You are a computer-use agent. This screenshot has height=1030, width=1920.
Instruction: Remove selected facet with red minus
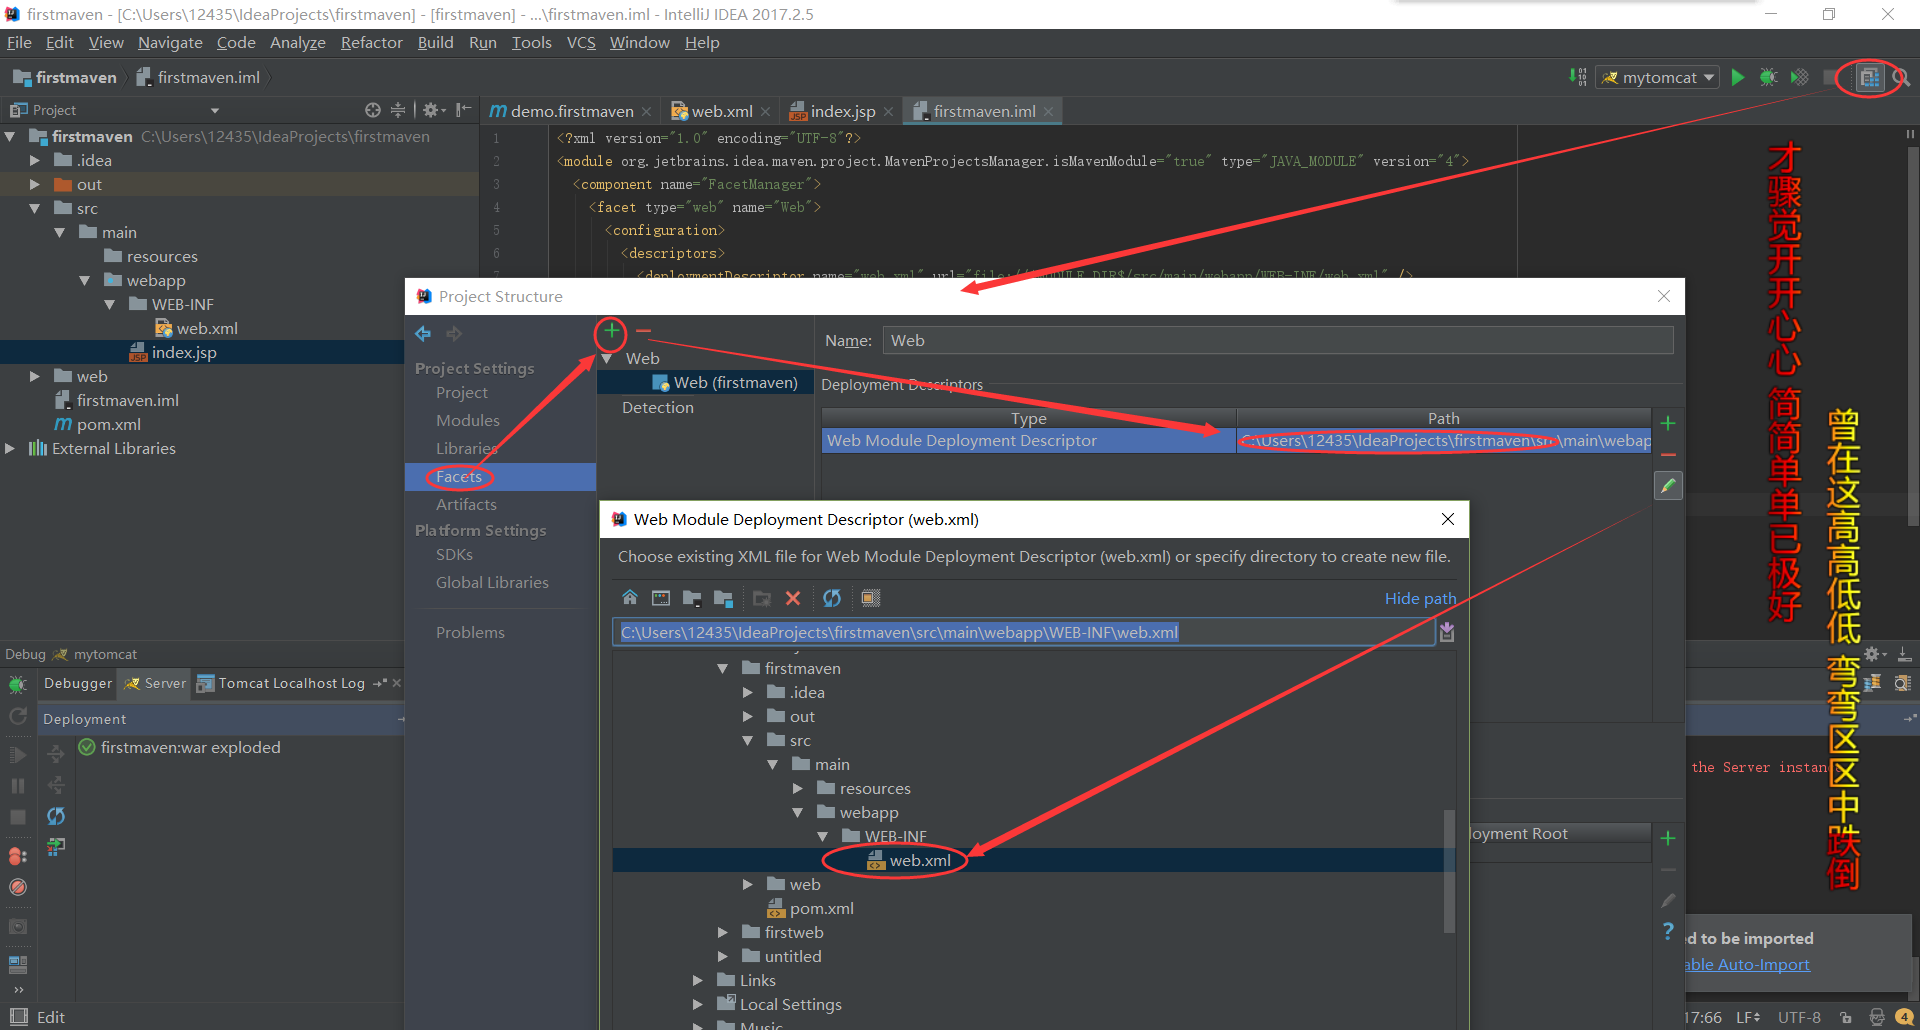[x=643, y=331]
